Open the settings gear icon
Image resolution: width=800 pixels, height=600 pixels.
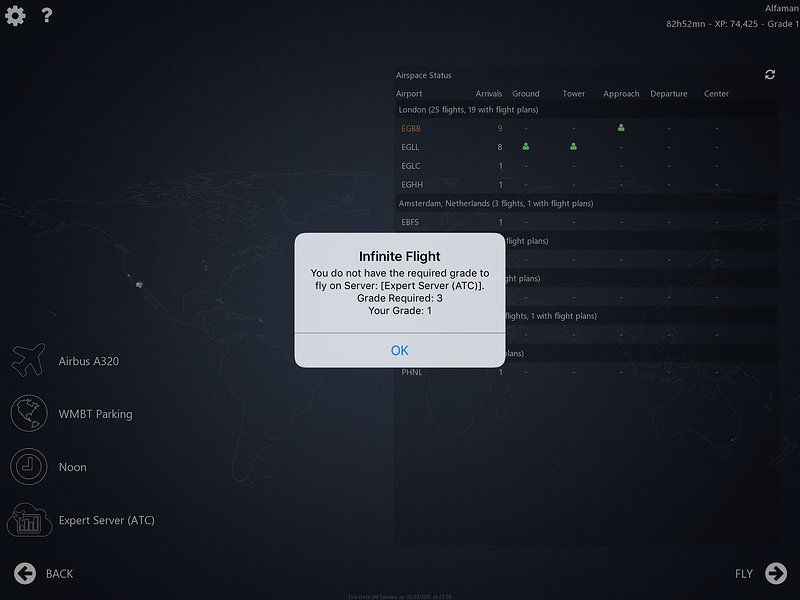(x=15, y=16)
